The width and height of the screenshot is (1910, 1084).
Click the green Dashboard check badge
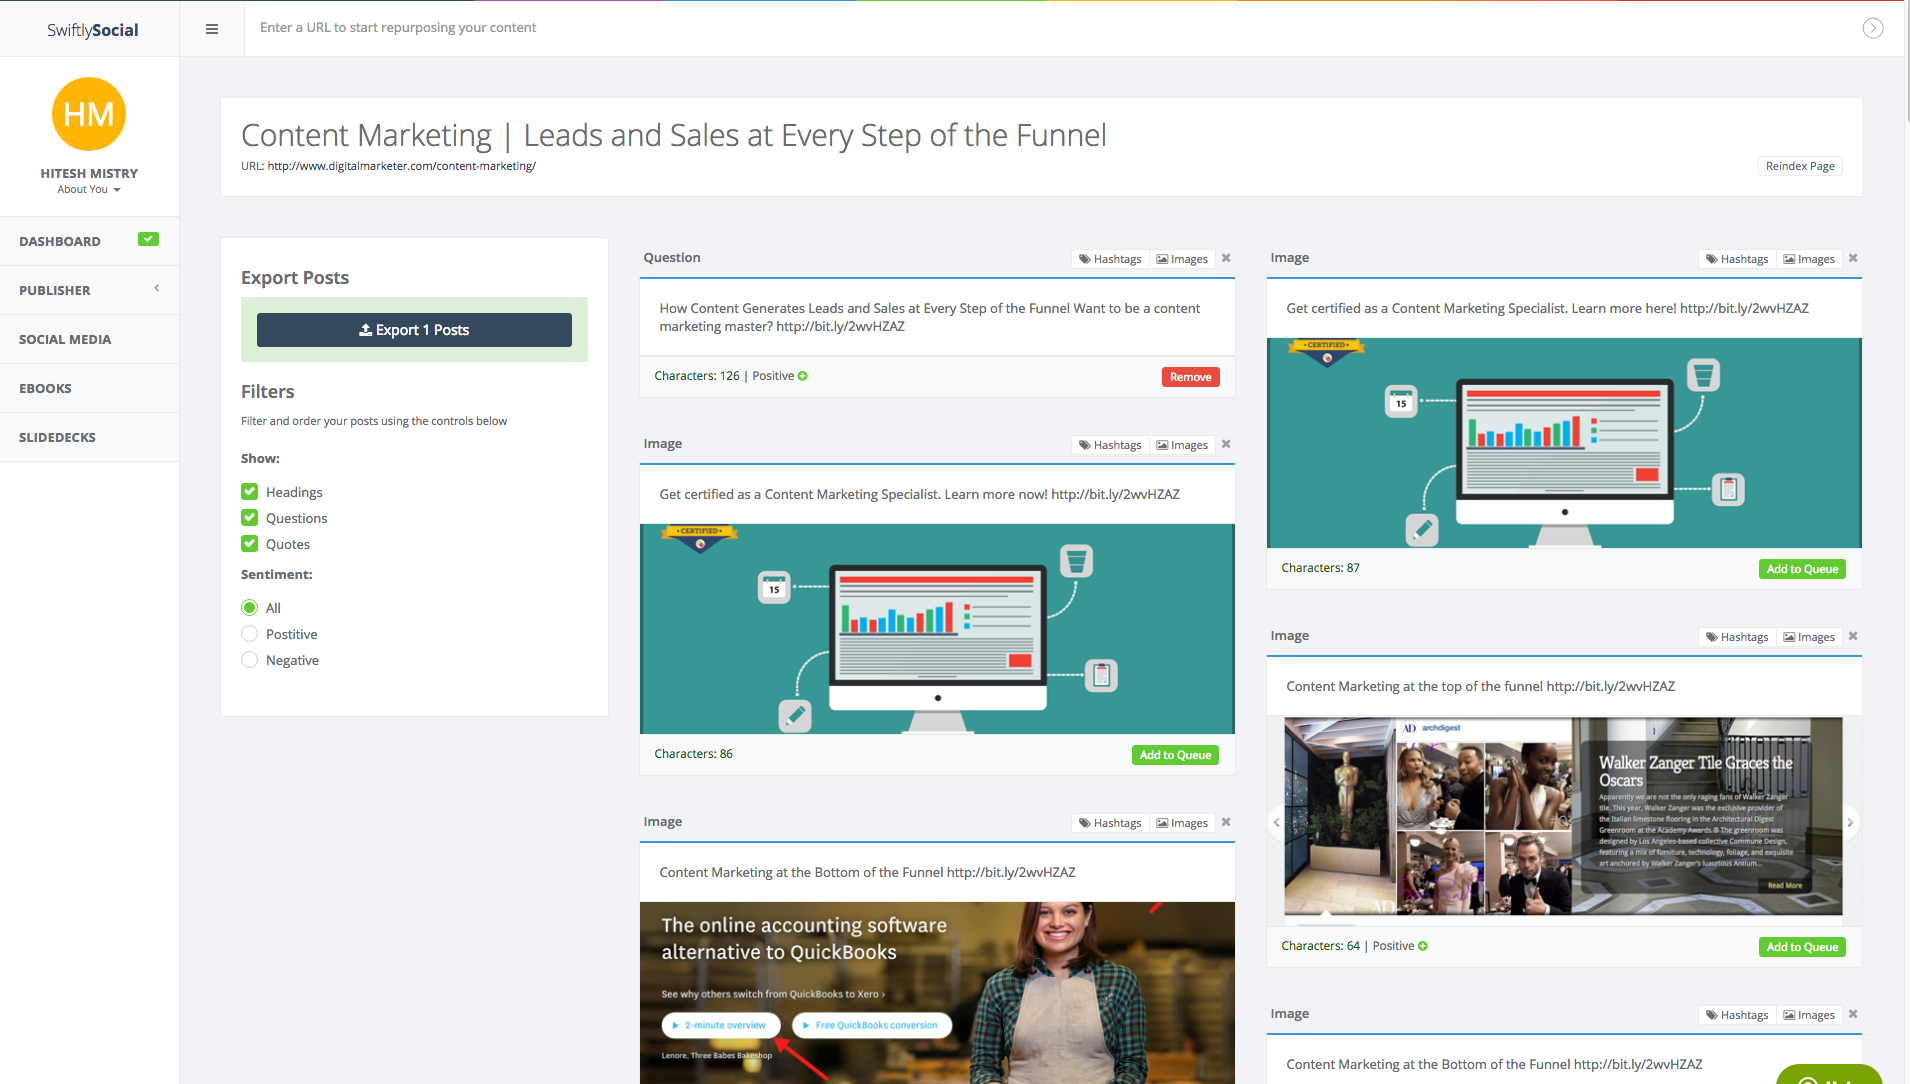[x=148, y=239]
